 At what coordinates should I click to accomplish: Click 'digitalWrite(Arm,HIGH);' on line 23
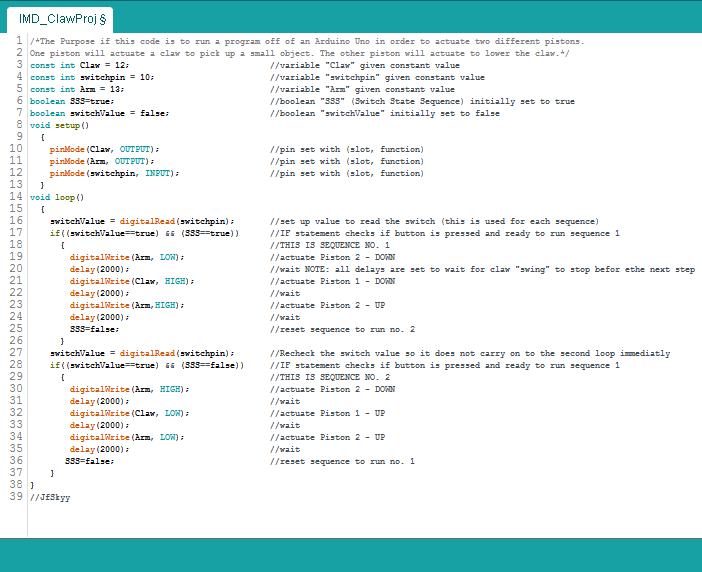point(127,306)
